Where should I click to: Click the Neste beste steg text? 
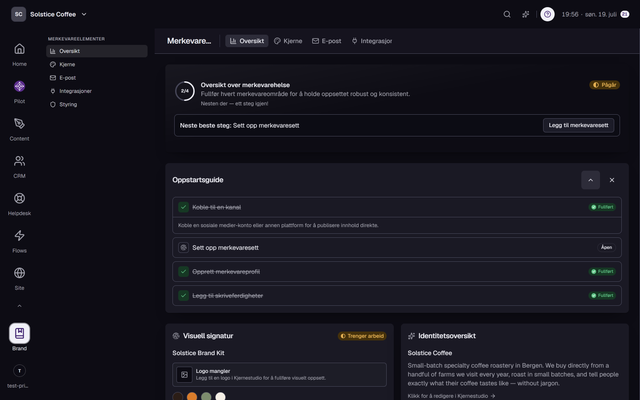(x=240, y=125)
